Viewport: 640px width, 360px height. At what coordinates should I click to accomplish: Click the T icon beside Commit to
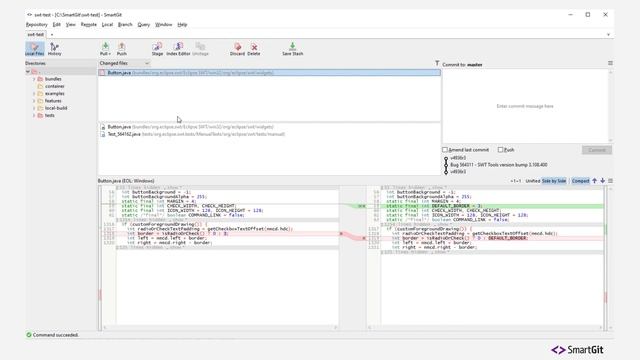pyautogui.click(x=437, y=64)
